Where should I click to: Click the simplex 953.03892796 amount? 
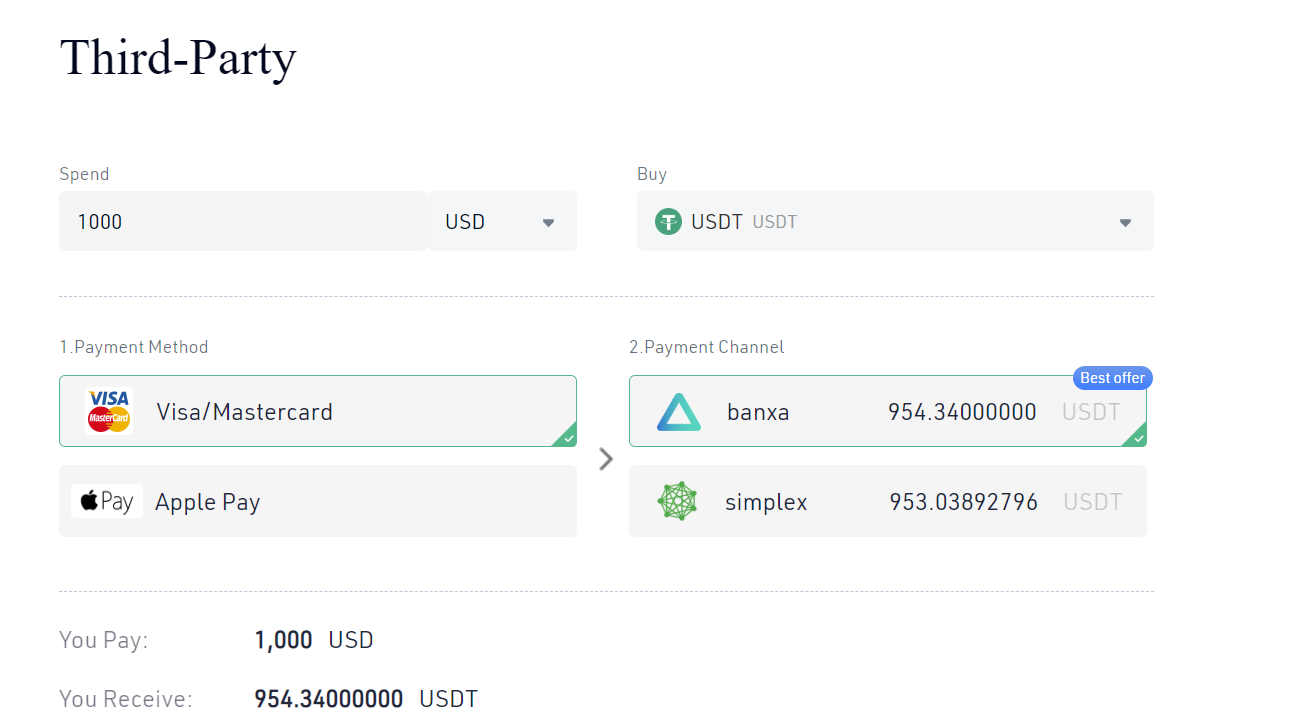coord(963,502)
